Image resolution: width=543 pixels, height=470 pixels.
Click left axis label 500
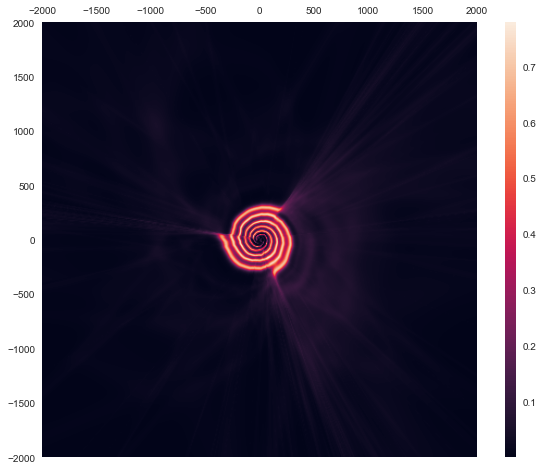click(x=27, y=187)
